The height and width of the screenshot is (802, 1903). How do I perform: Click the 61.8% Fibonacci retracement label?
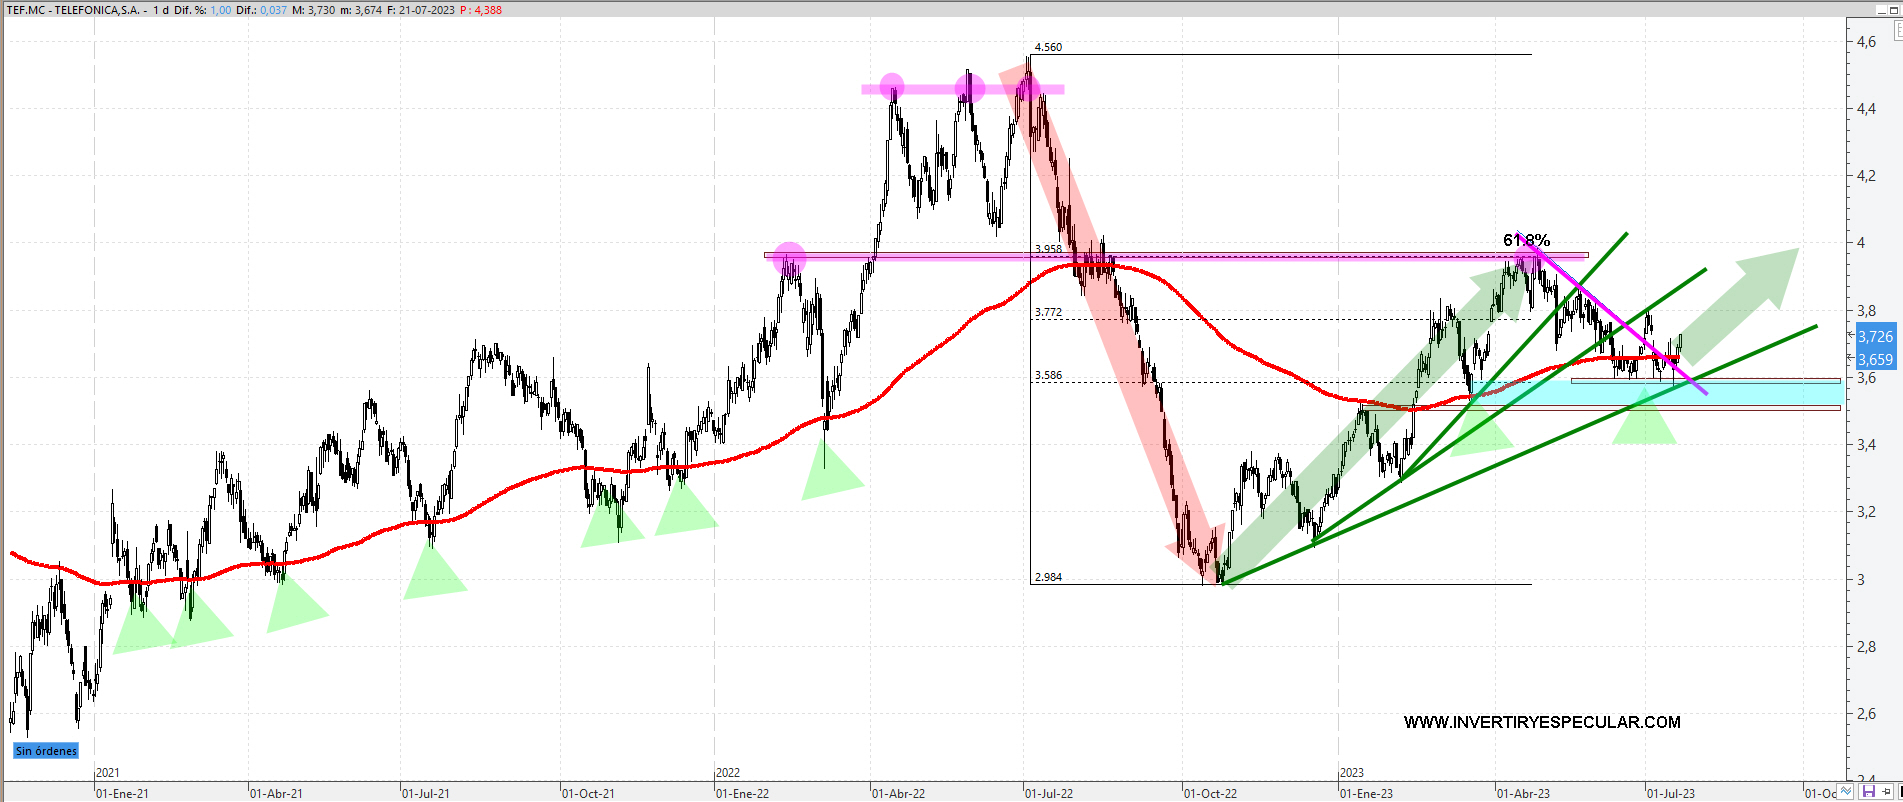tap(1526, 240)
